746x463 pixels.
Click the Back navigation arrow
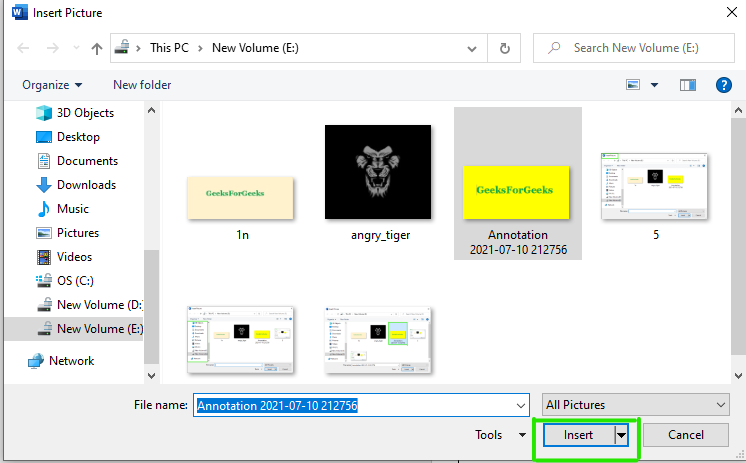(23, 48)
